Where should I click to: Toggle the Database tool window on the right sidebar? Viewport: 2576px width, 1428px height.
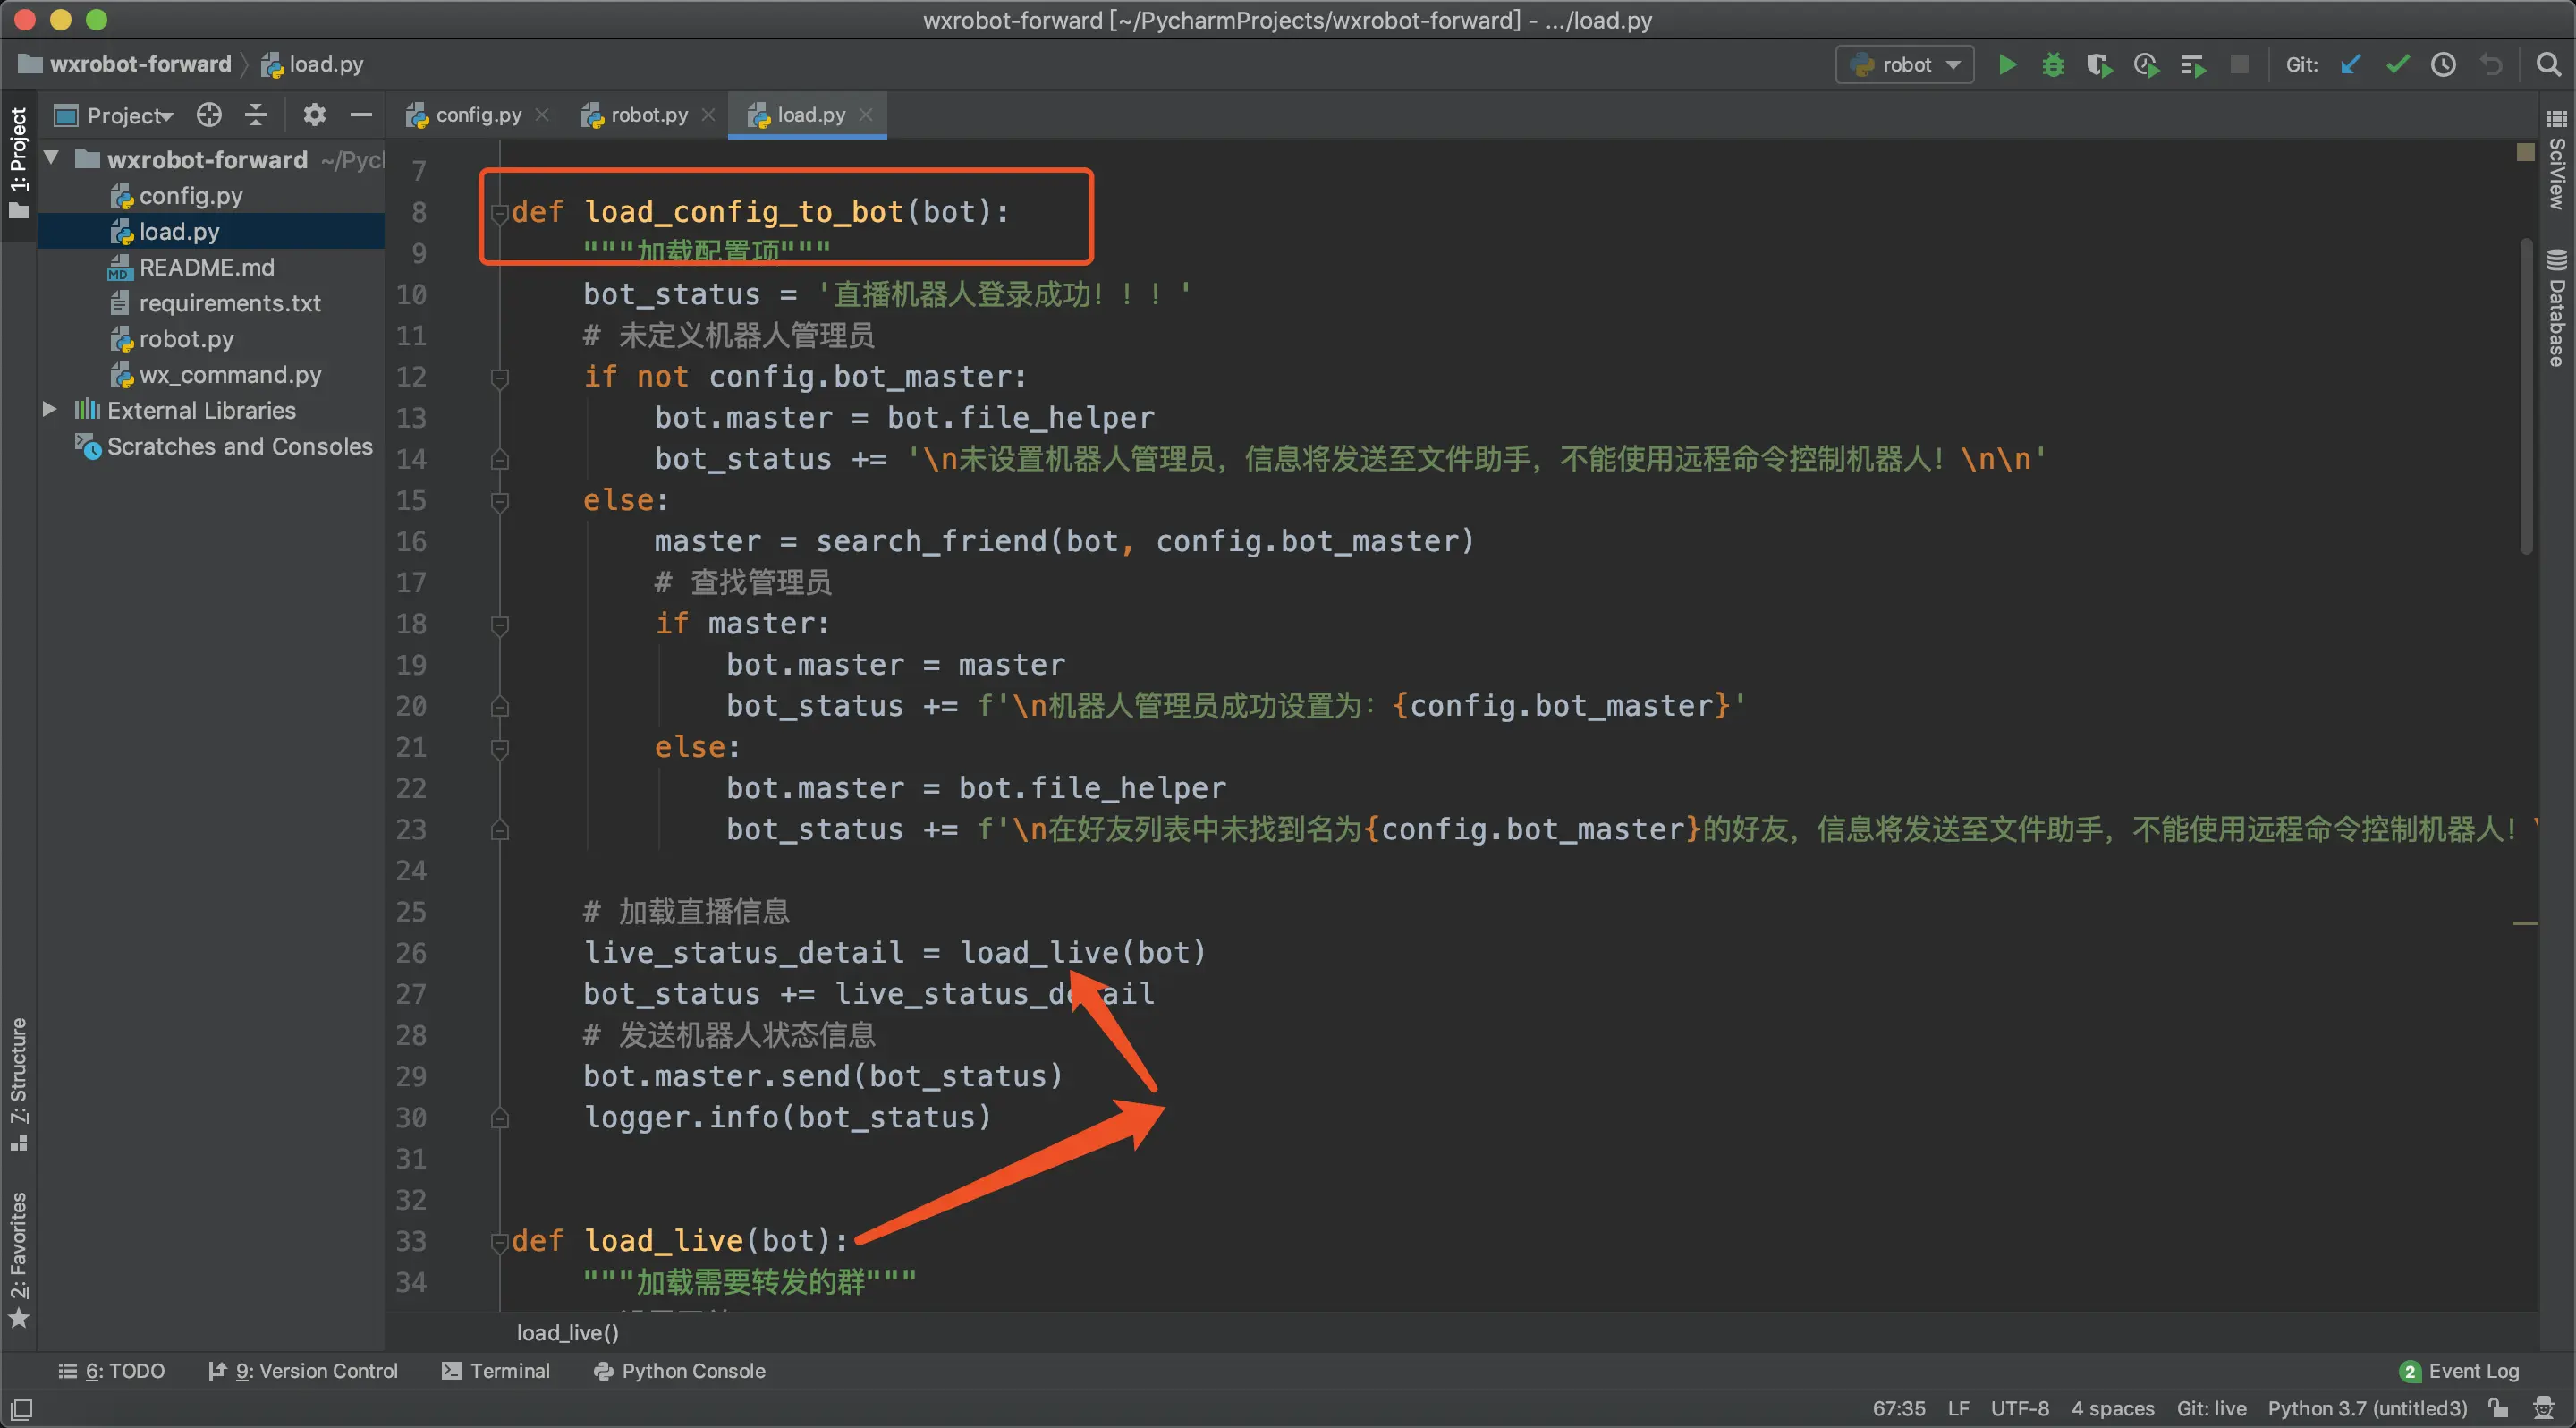(x=2556, y=308)
